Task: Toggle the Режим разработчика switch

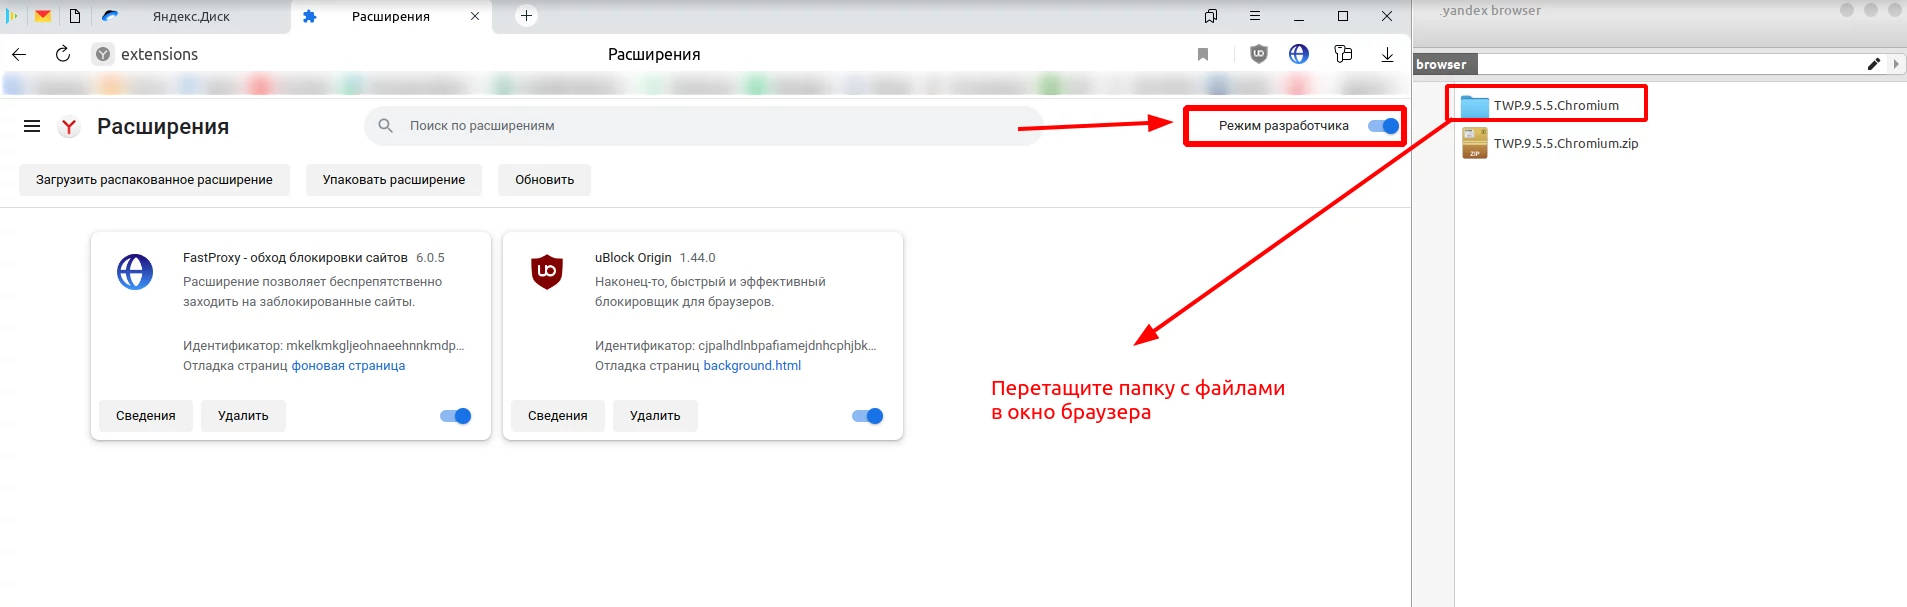Action: click(1383, 126)
